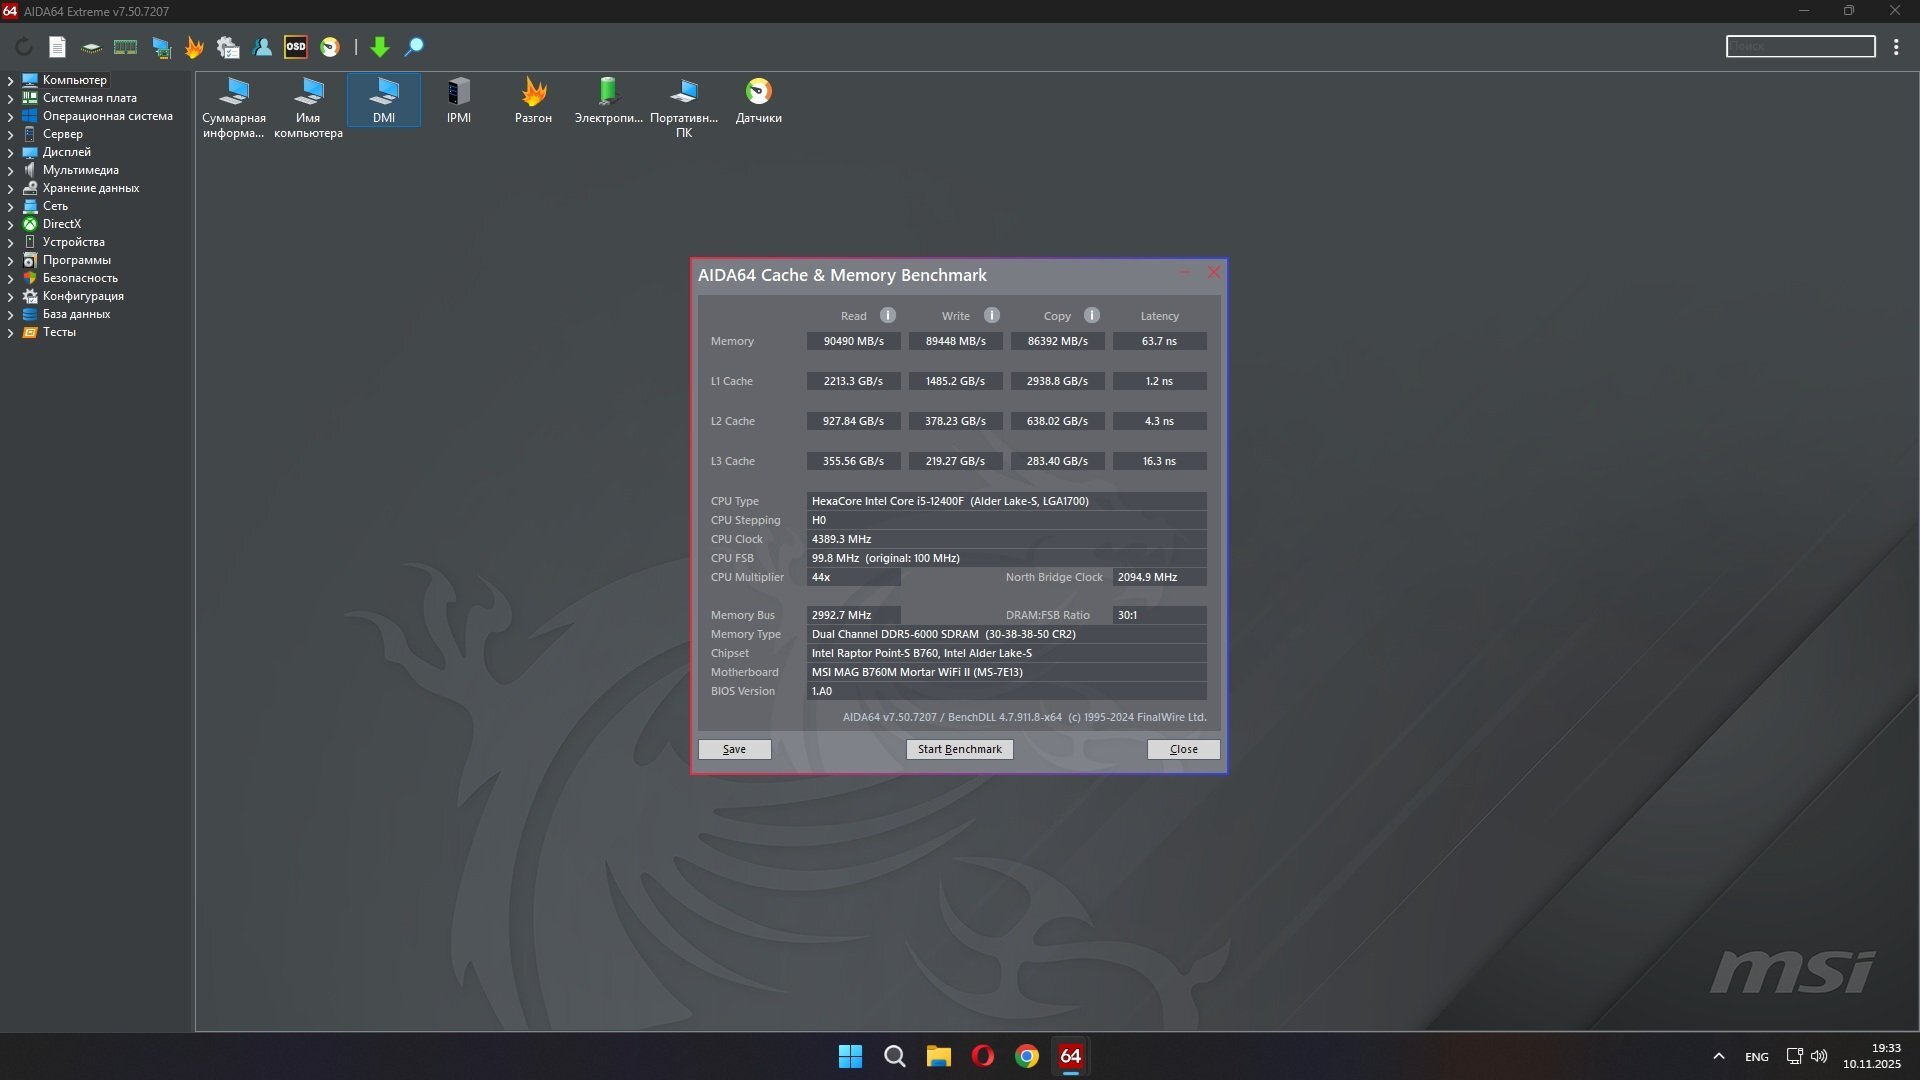Click the Save button in benchmark dialog
Viewport: 1920px width, 1080px height.
point(734,749)
